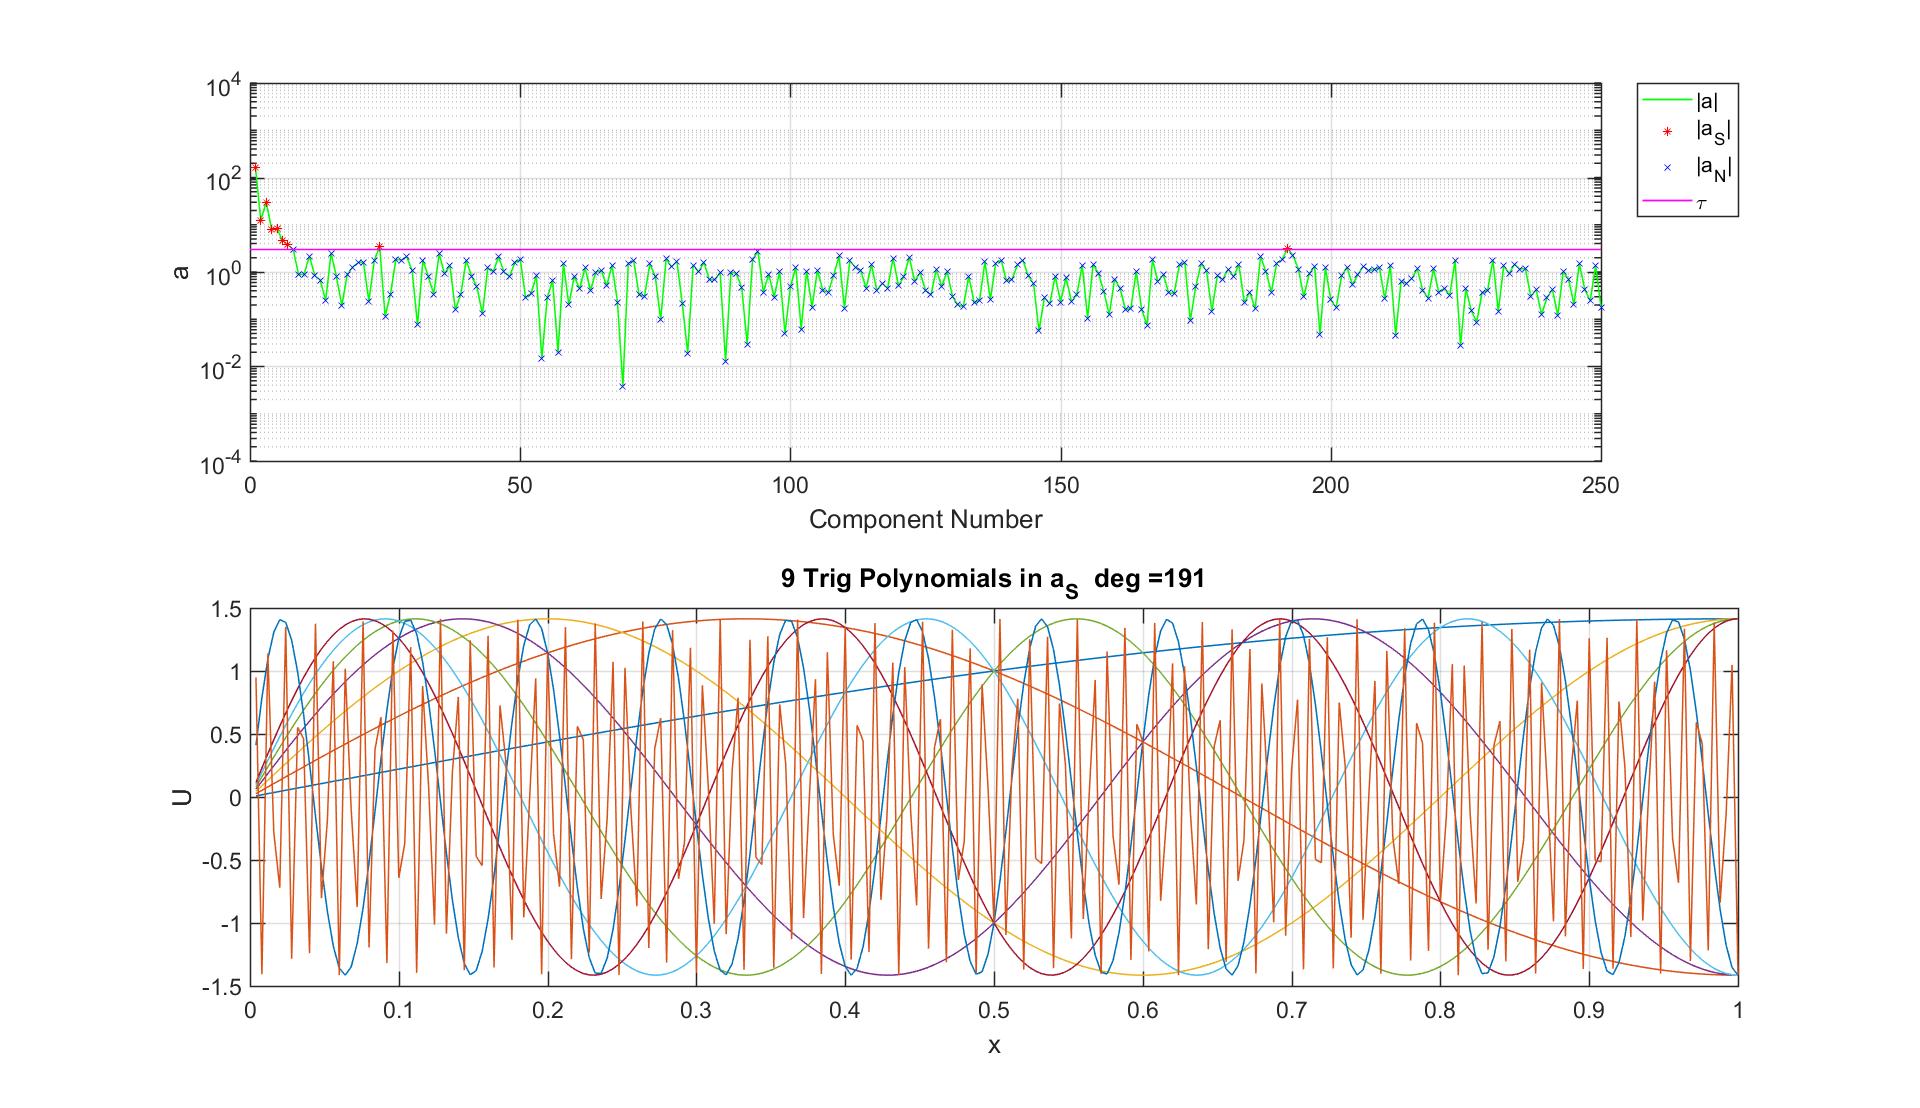Click the 10^-2 tick label on upper y-axis

222,369
